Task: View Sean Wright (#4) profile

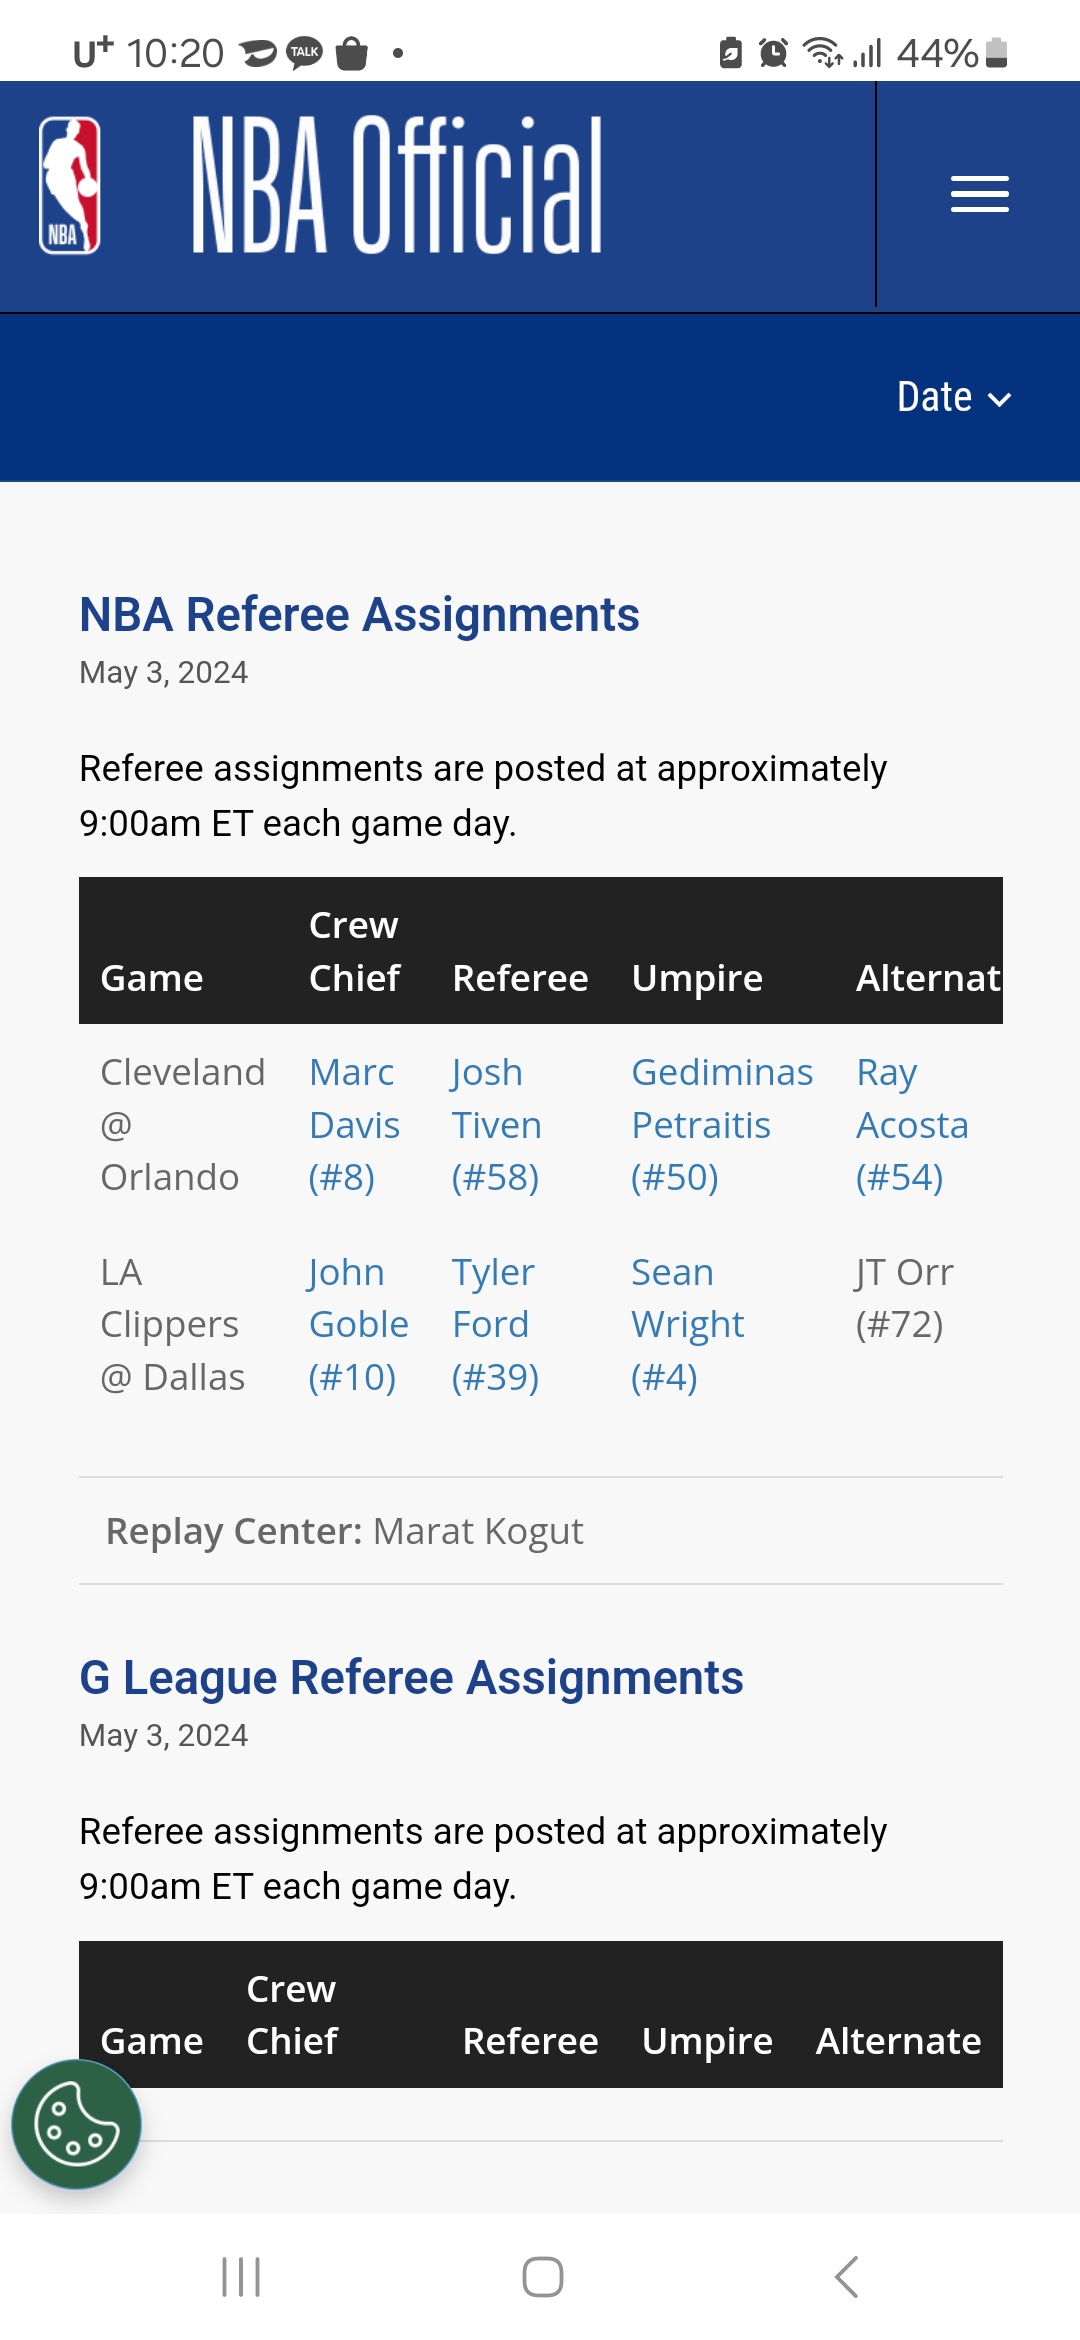Action: tap(687, 1325)
